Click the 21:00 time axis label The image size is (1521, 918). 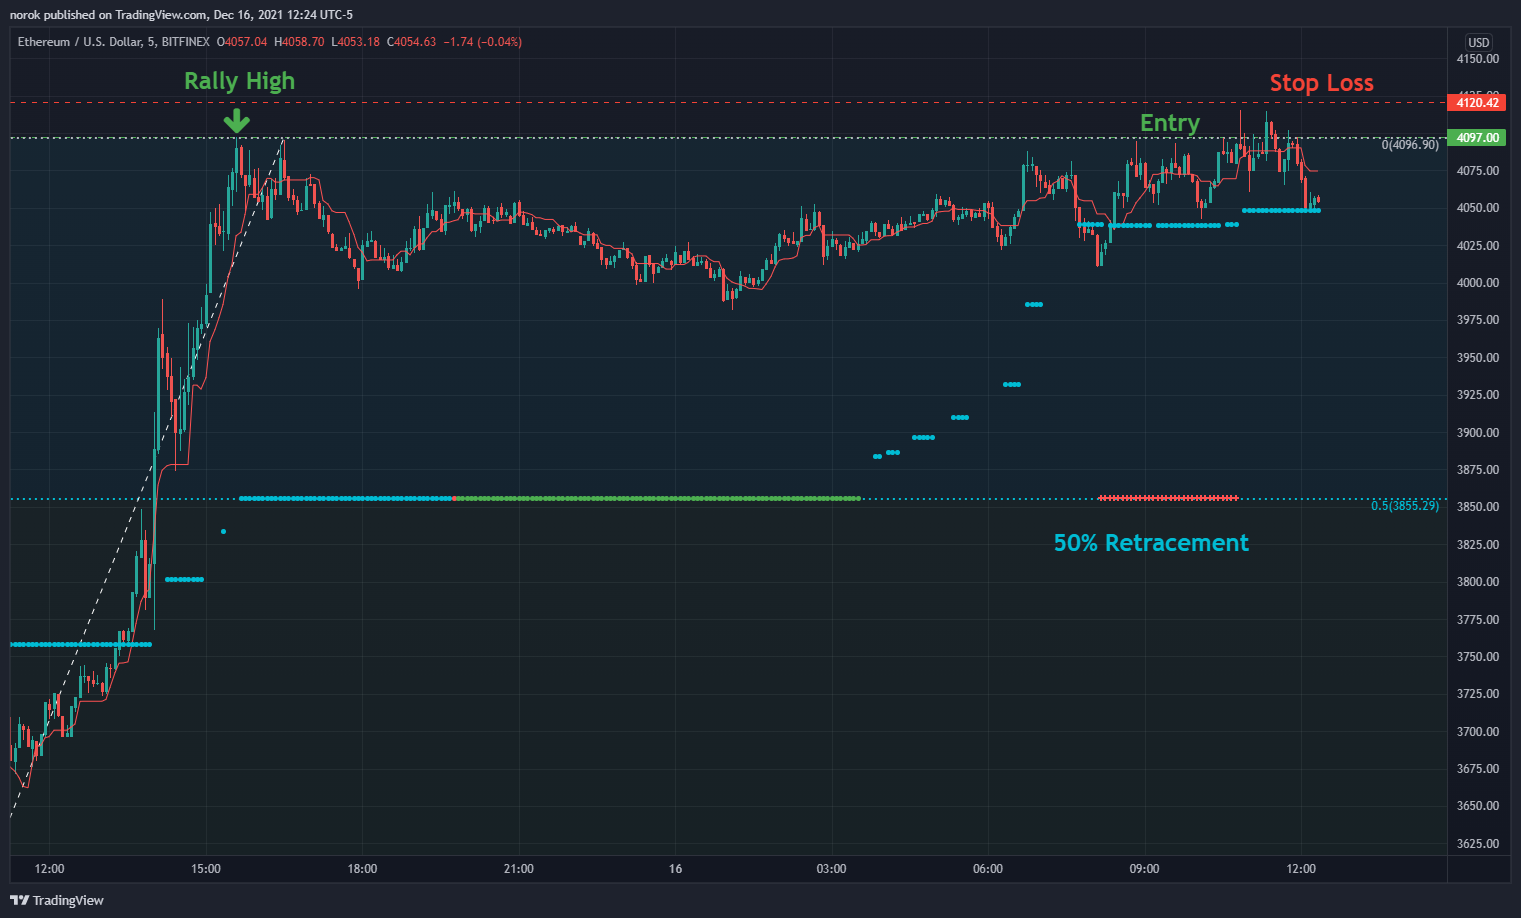coord(519,869)
